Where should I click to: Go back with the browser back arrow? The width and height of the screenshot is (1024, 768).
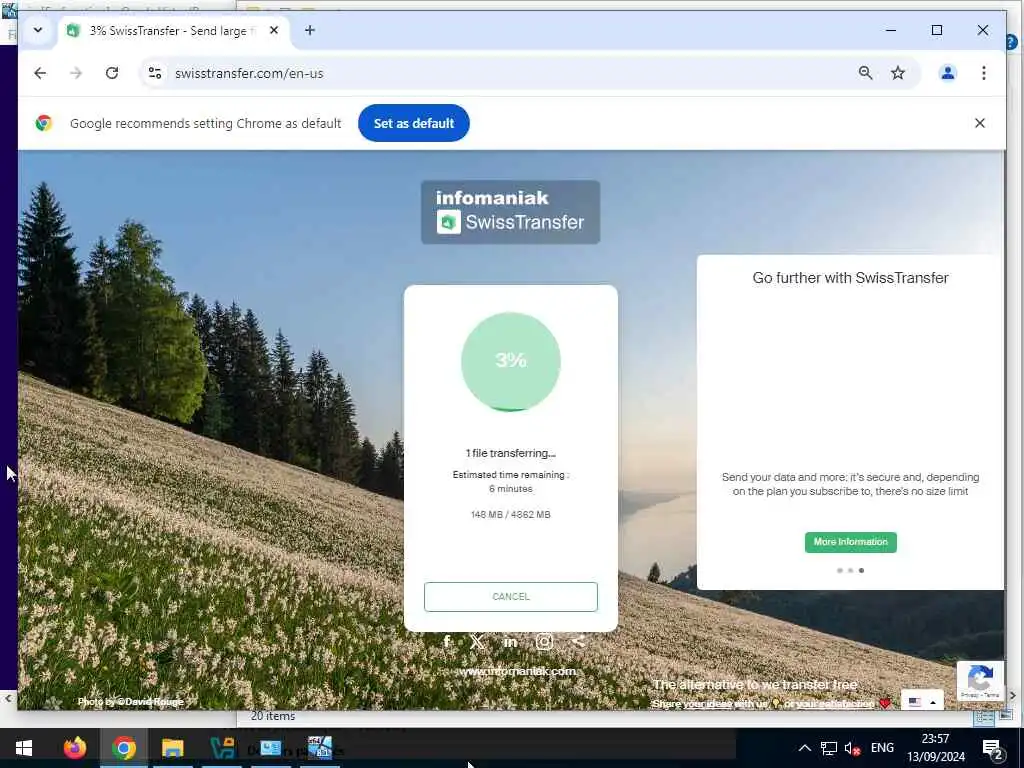click(40, 73)
